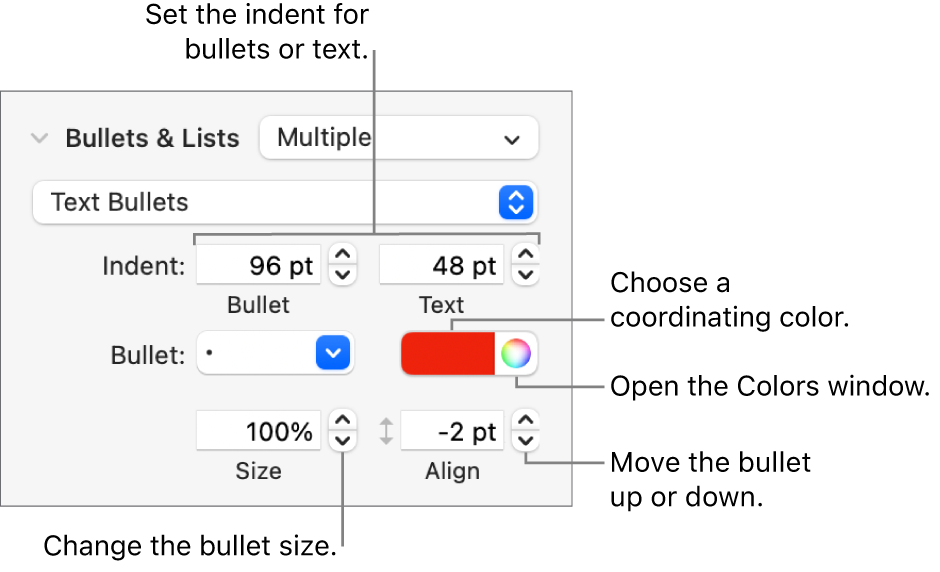Click the Text indent field showing 48 pt

[x=441, y=266]
